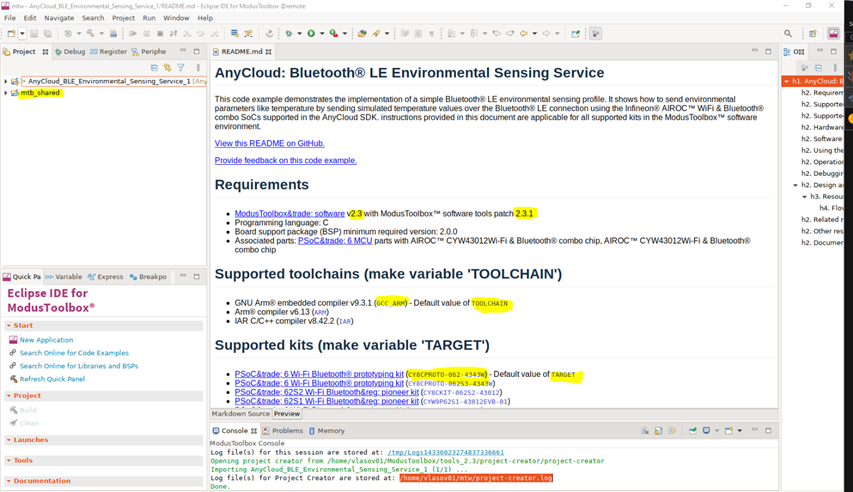Toggle the highlighted toolbar button left of Search

click(x=596, y=34)
